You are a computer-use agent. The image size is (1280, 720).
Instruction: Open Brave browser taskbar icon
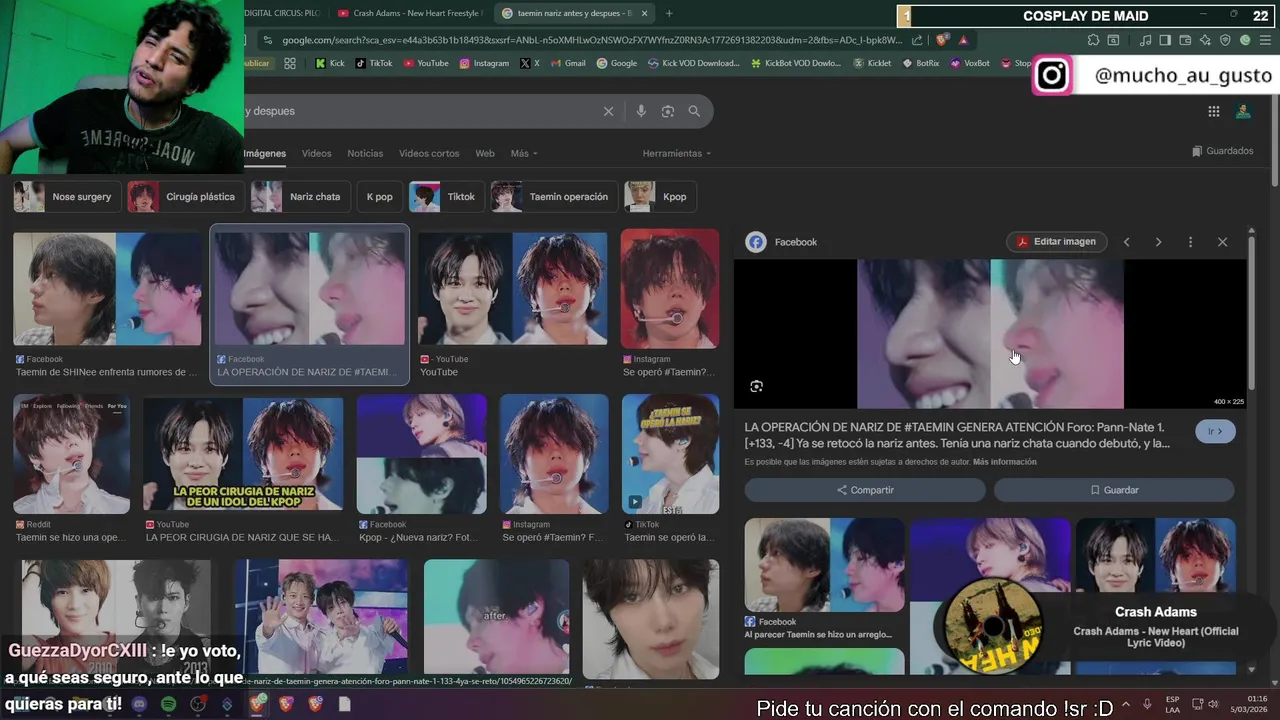[258, 704]
